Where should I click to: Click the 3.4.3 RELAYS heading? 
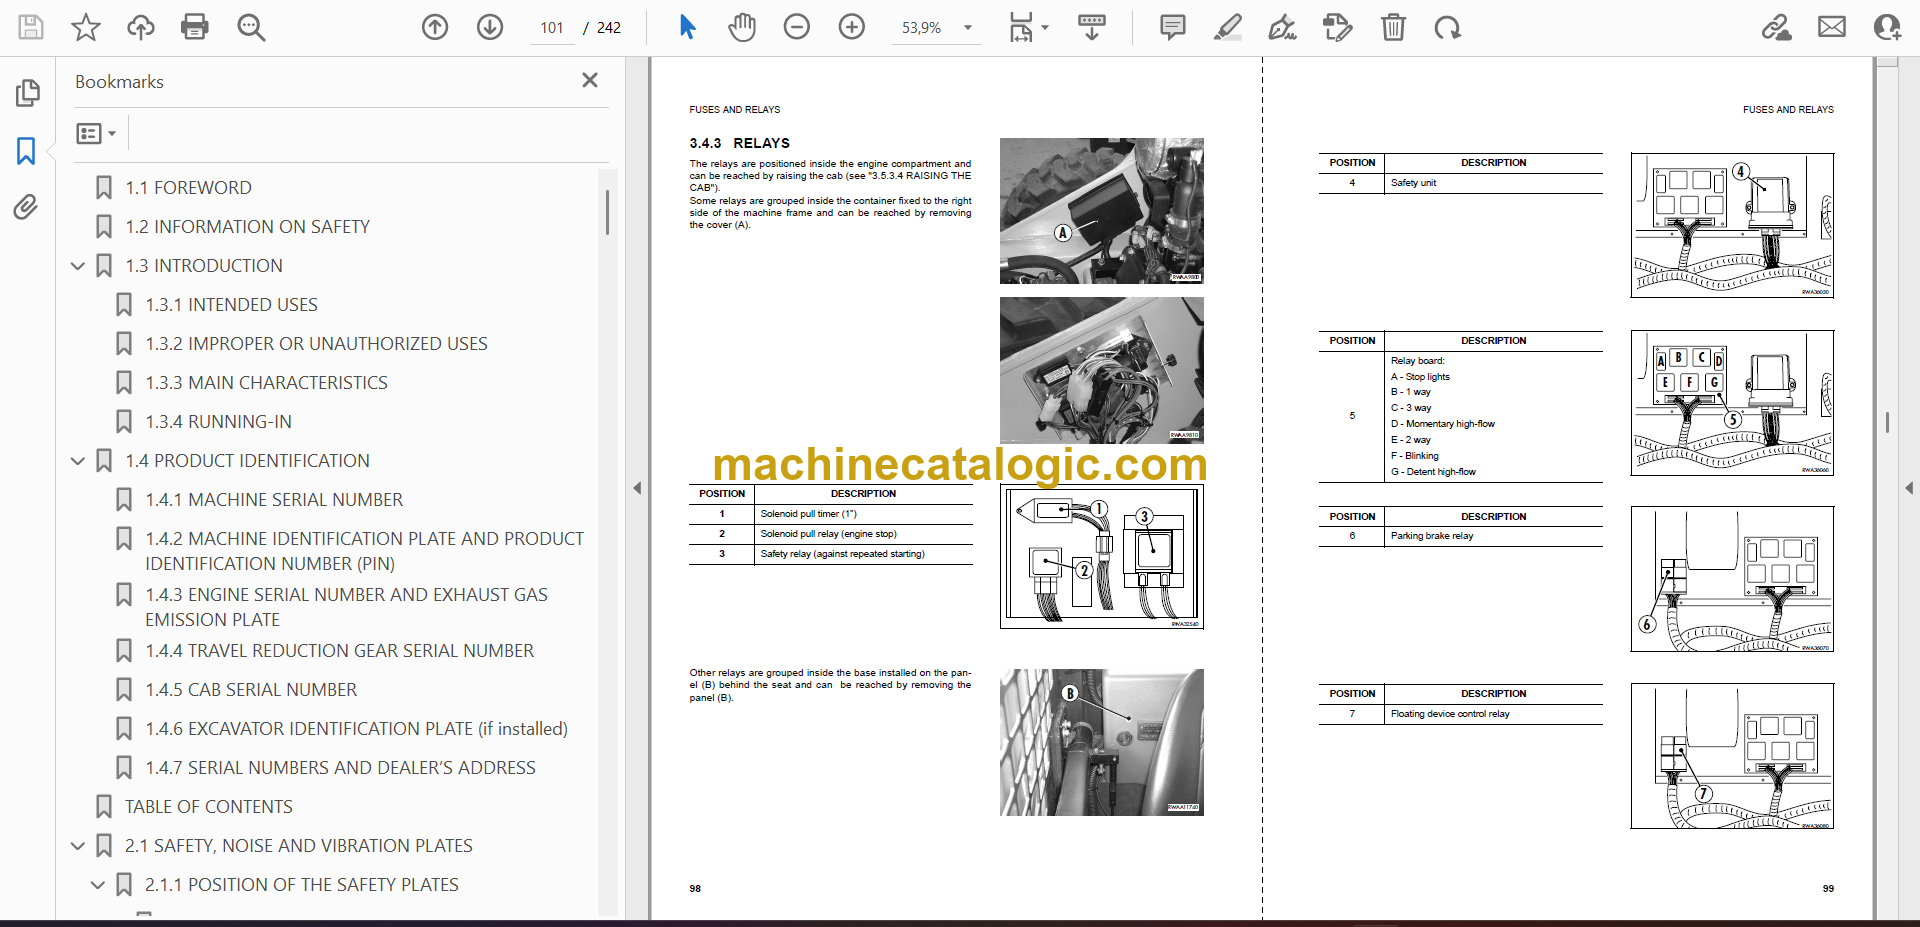(739, 143)
